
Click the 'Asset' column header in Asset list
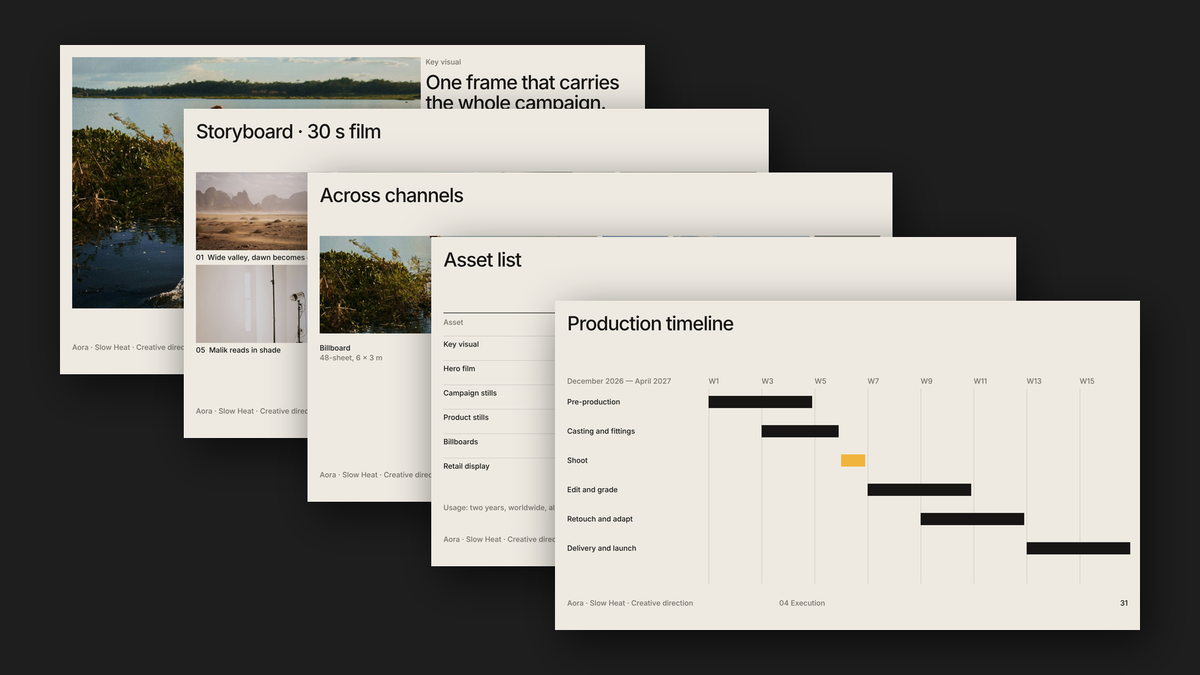tap(453, 322)
